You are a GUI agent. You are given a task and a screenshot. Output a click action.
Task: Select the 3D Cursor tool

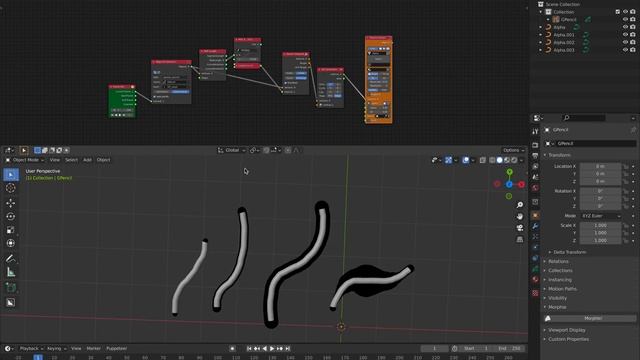[x=11, y=188]
